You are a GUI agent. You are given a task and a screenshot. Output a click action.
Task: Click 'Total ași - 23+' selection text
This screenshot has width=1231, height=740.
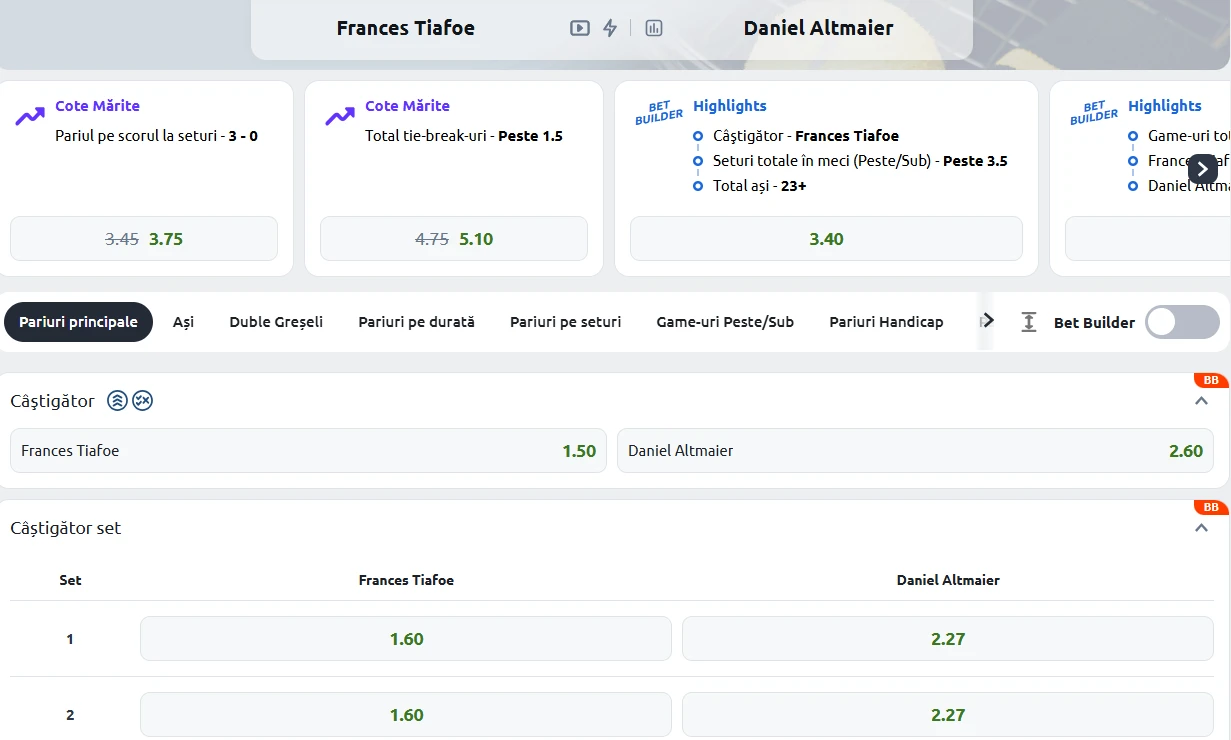[x=760, y=186]
